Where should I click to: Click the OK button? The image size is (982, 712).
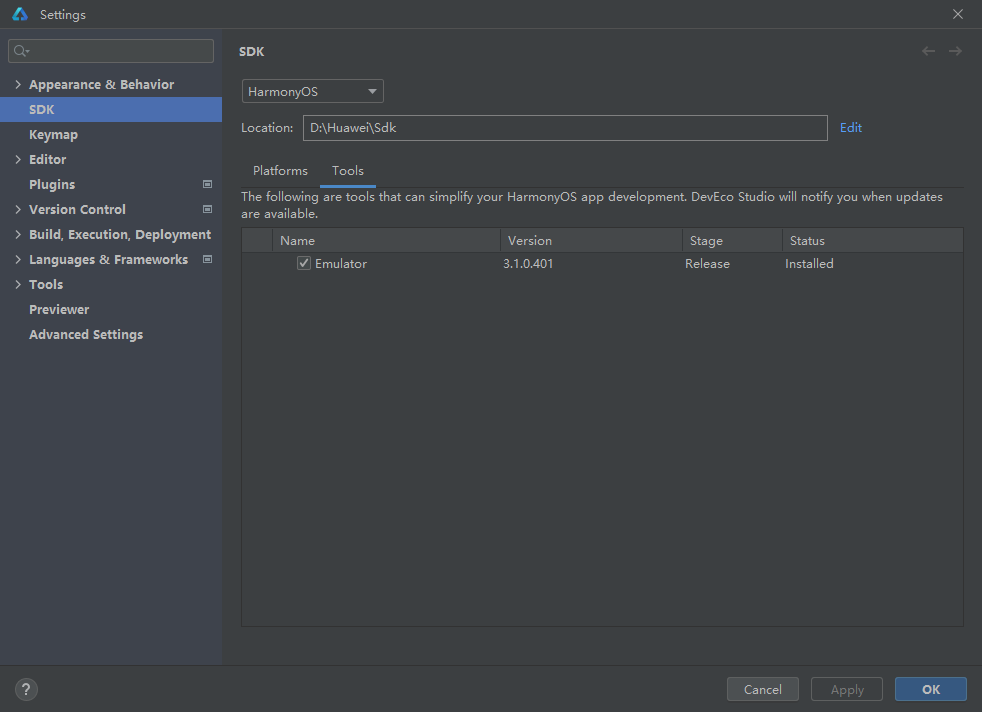pos(931,689)
